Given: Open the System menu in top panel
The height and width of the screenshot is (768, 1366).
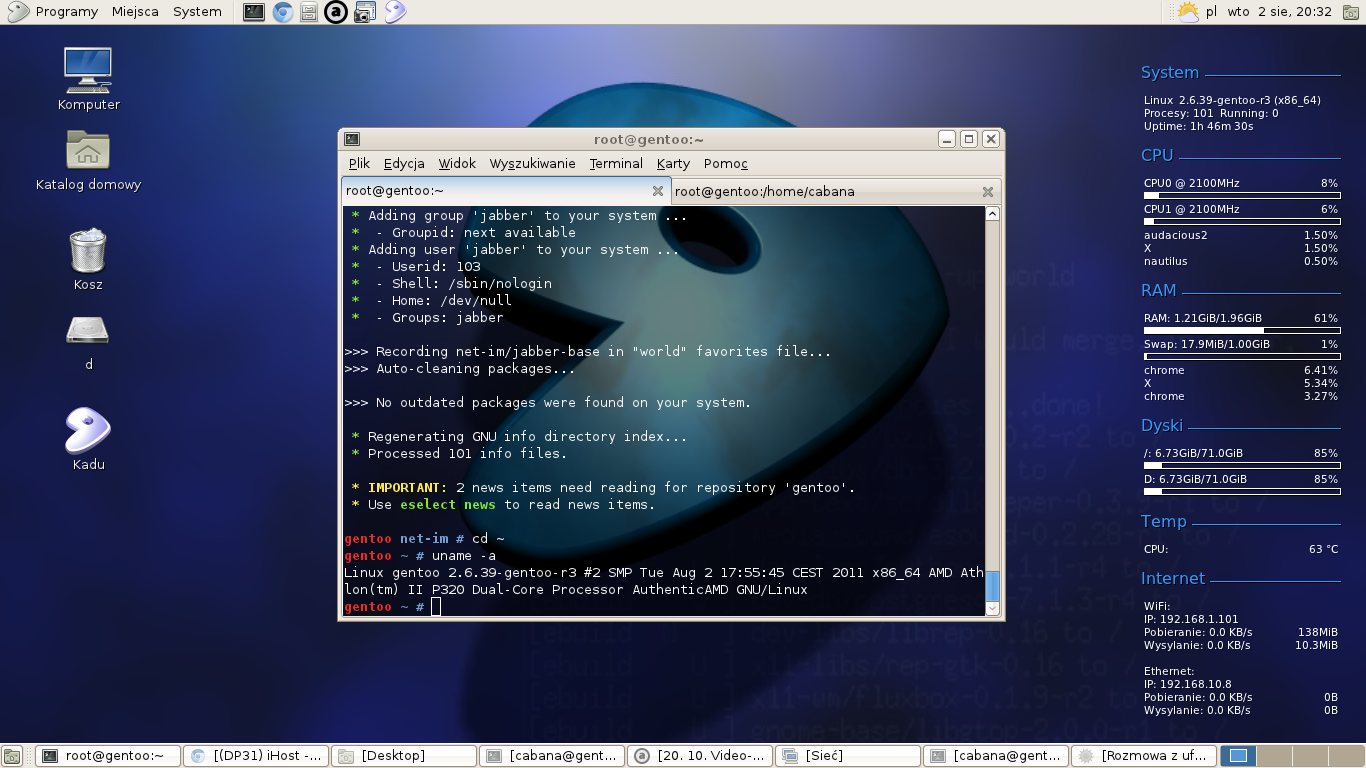Looking at the screenshot, I should (x=197, y=12).
